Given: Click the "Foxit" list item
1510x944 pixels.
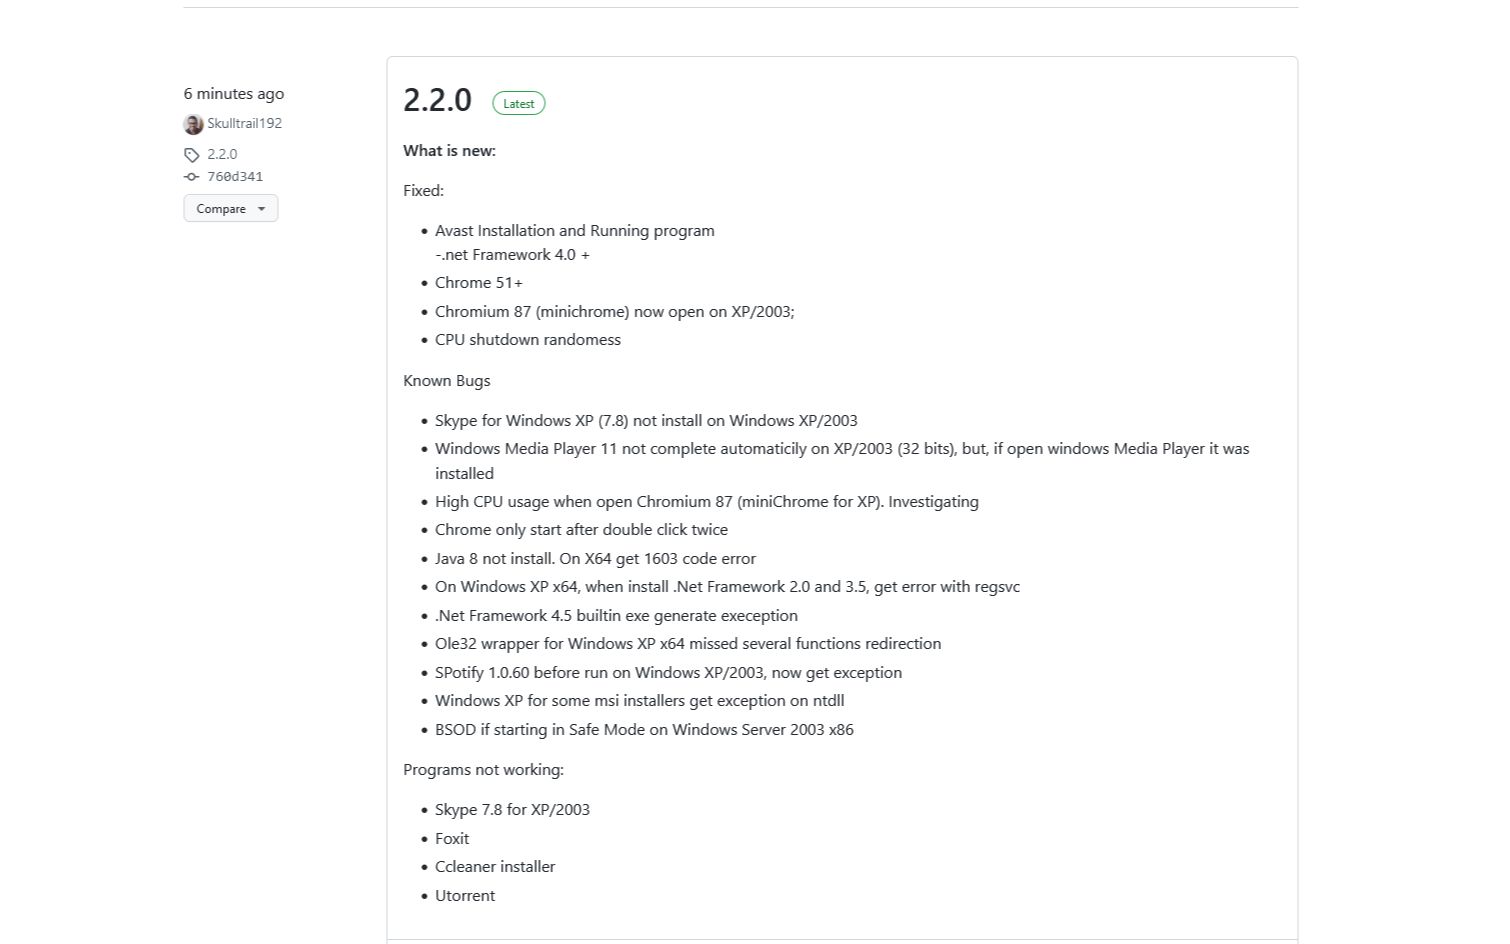Looking at the screenshot, I should click(452, 839).
